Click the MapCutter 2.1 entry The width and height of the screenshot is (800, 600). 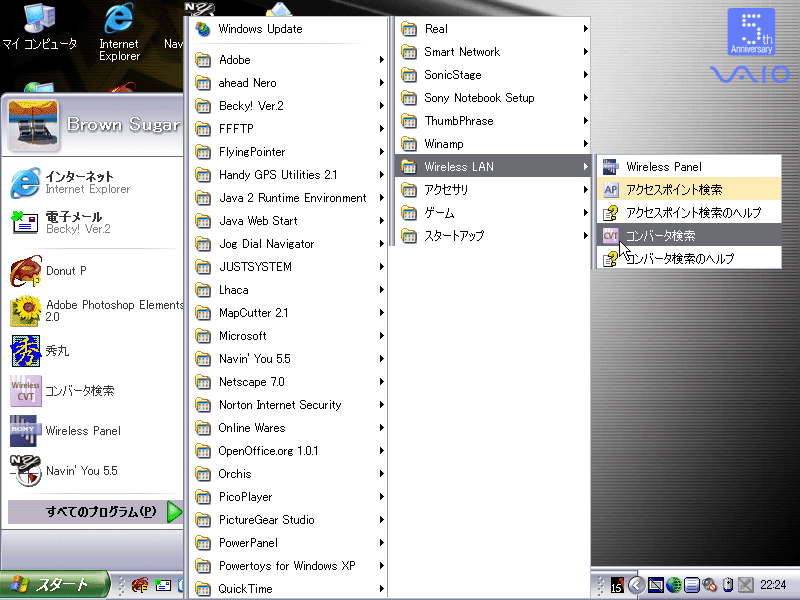coord(289,313)
